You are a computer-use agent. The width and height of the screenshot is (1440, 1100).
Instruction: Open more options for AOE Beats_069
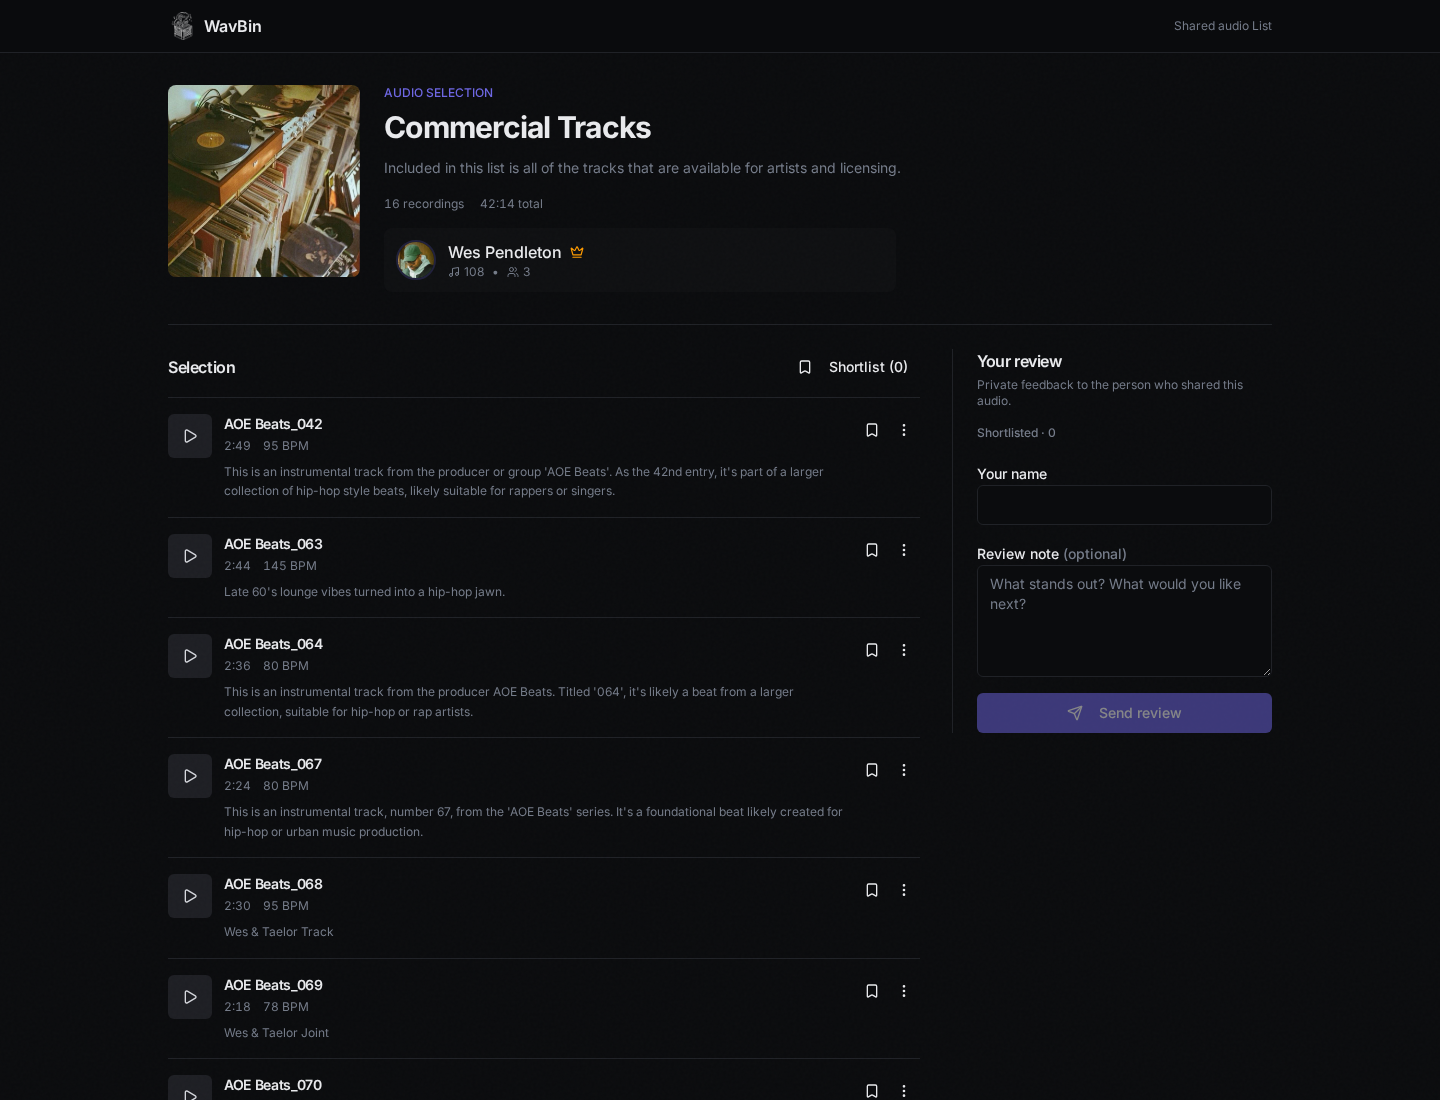904,991
